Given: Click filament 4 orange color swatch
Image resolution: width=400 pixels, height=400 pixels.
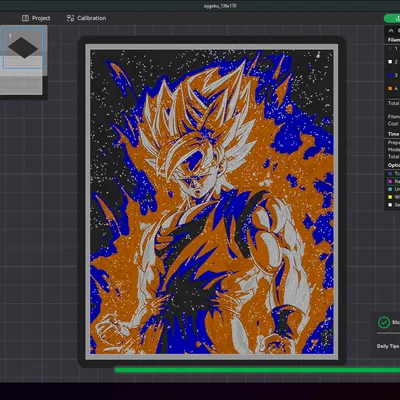Looking at the screenshot, I should 390,89.
